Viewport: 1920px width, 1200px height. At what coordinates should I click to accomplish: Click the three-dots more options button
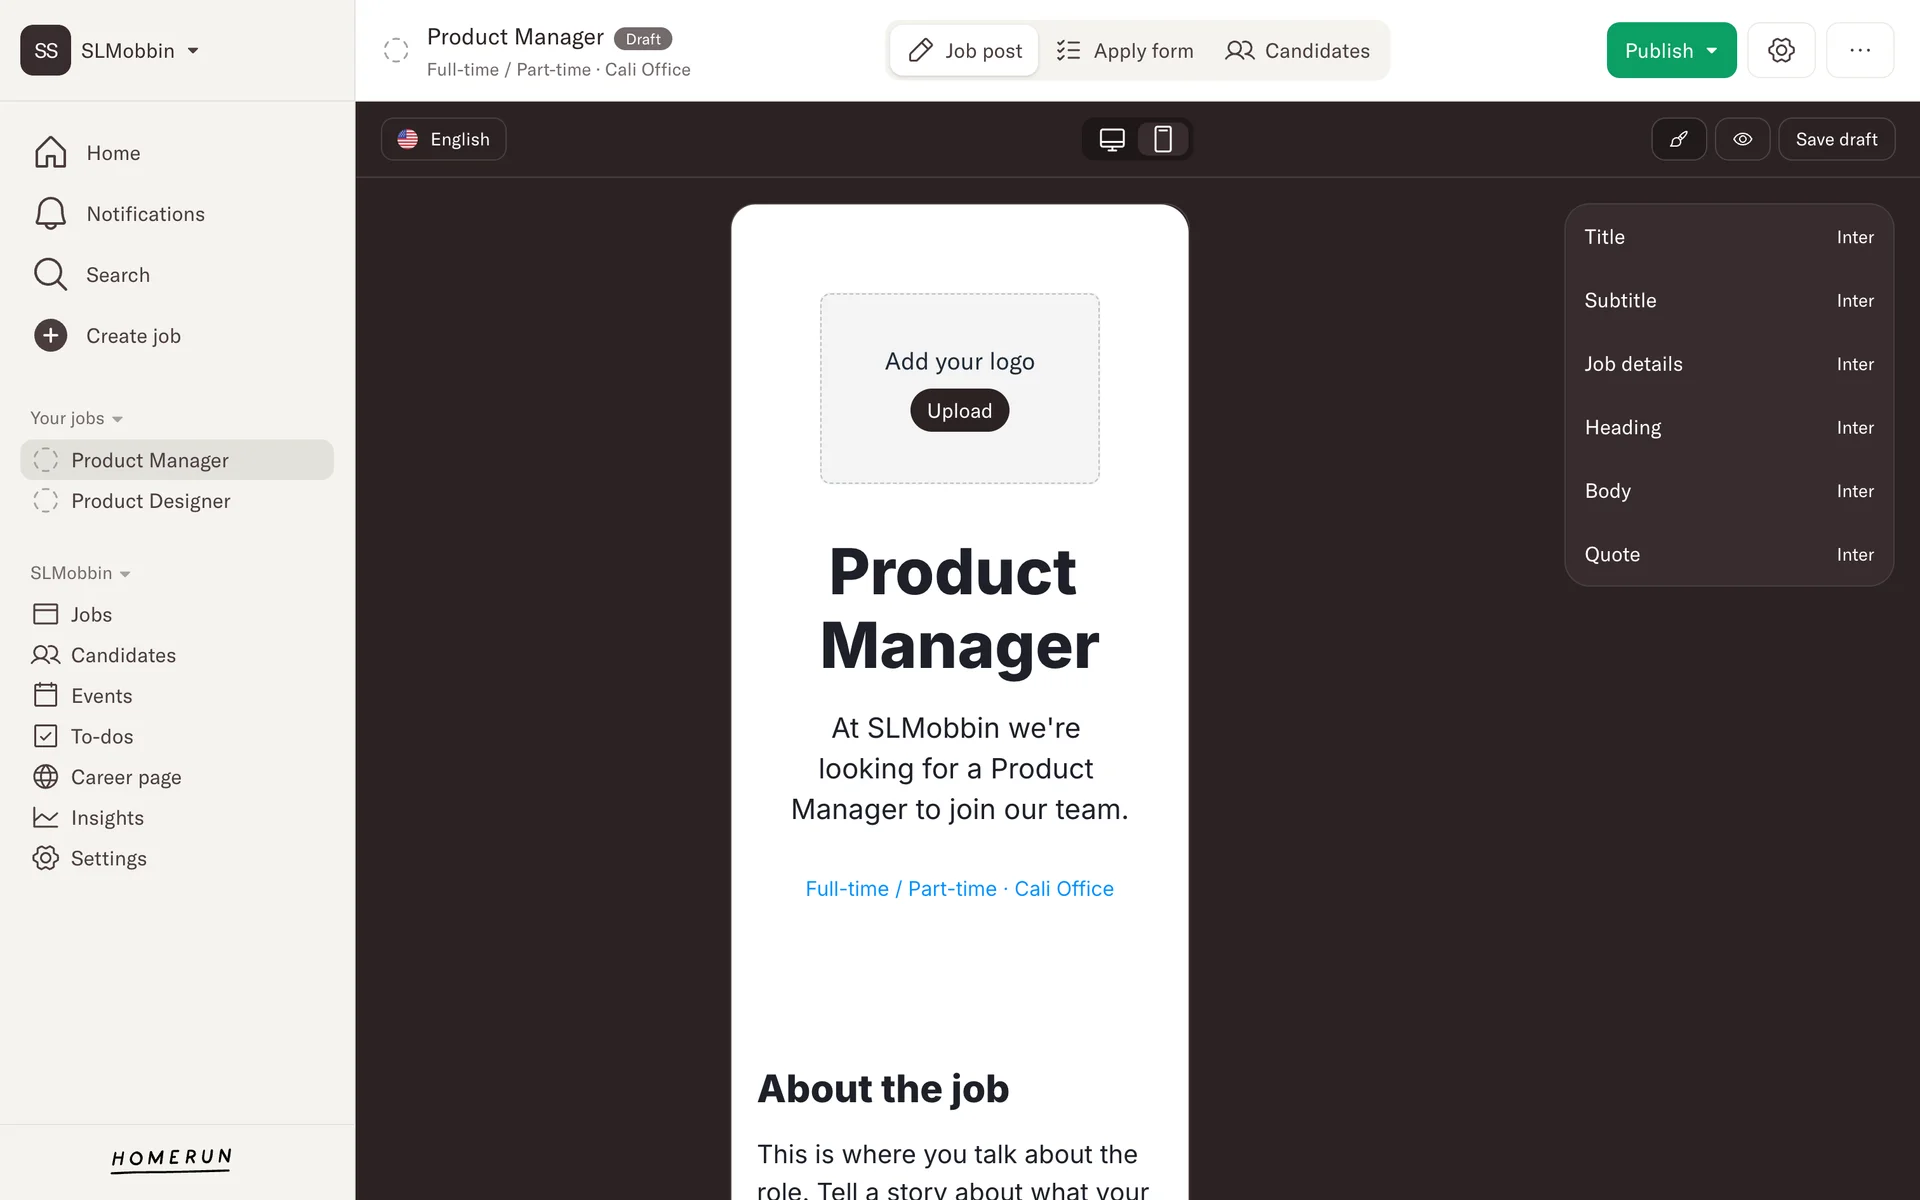point(1859,50)
